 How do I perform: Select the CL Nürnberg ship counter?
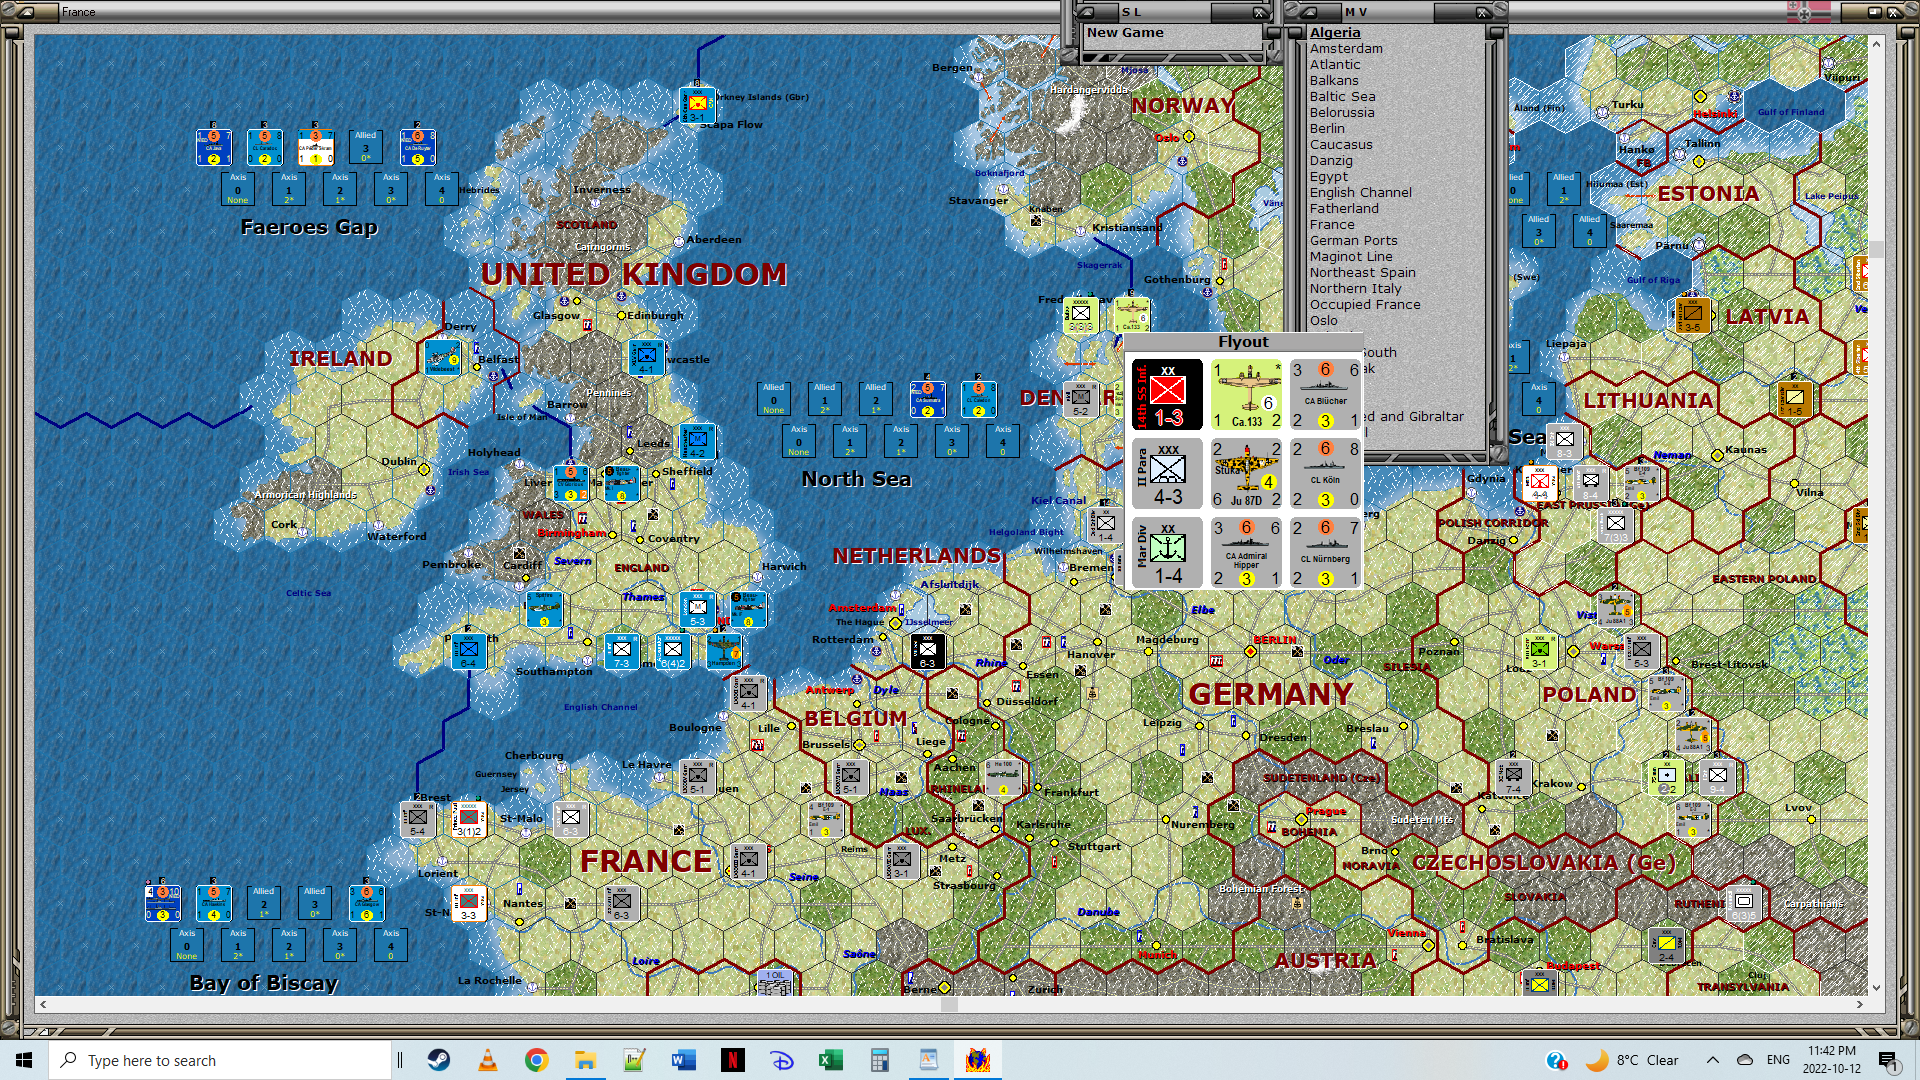point(1325,553)
